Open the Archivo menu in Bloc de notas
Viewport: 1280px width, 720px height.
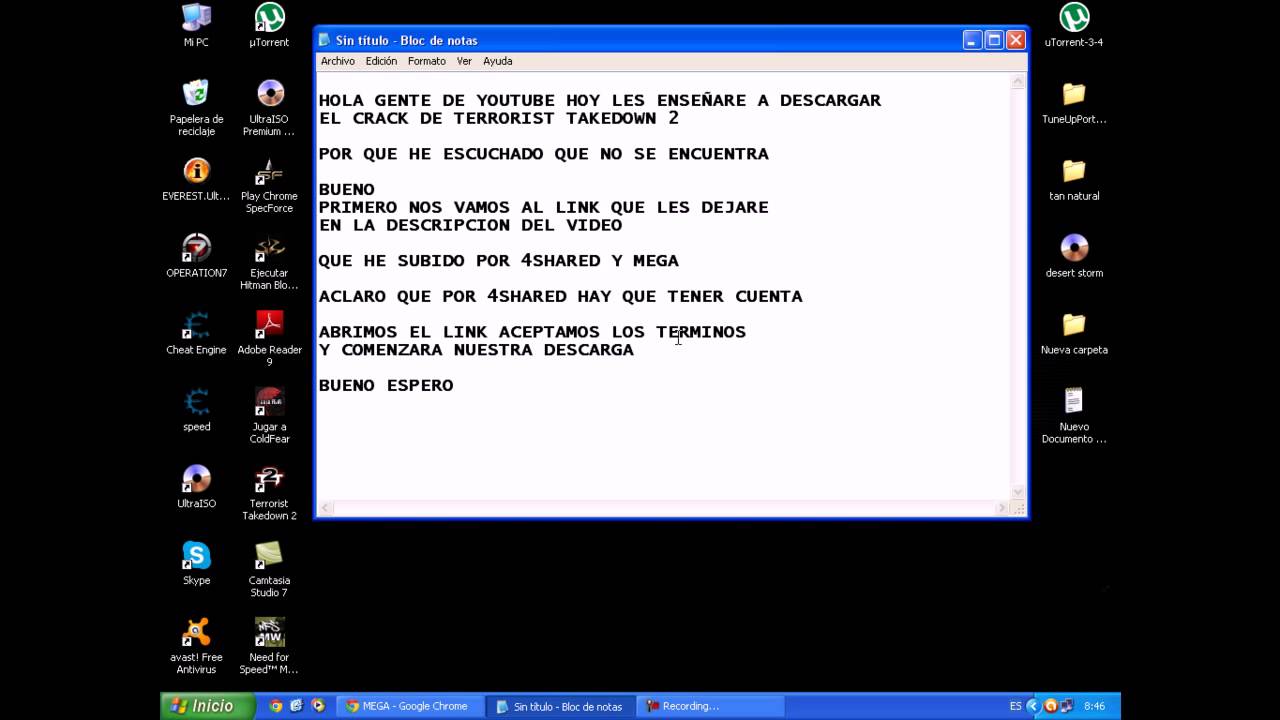(338, 61)
